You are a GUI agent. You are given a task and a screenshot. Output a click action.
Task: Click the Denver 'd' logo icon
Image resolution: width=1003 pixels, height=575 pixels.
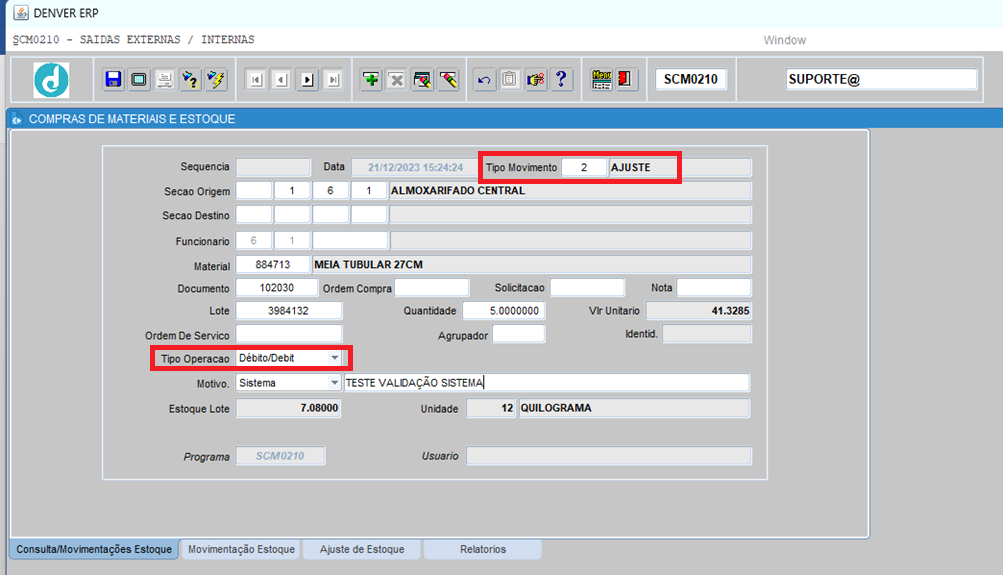pos(51,80)
